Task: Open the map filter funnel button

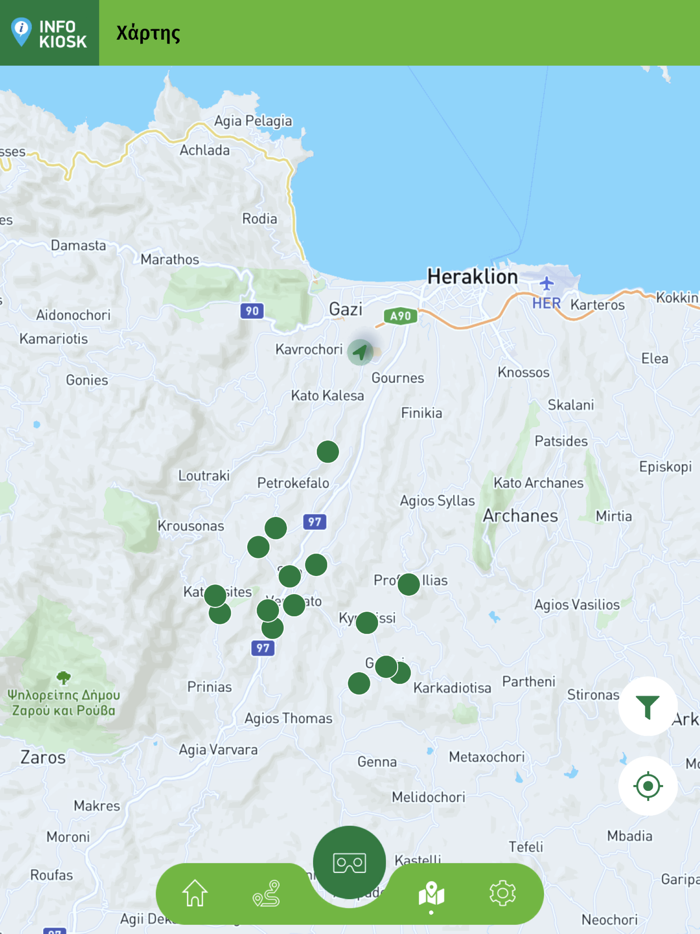Action: (648, 706)
